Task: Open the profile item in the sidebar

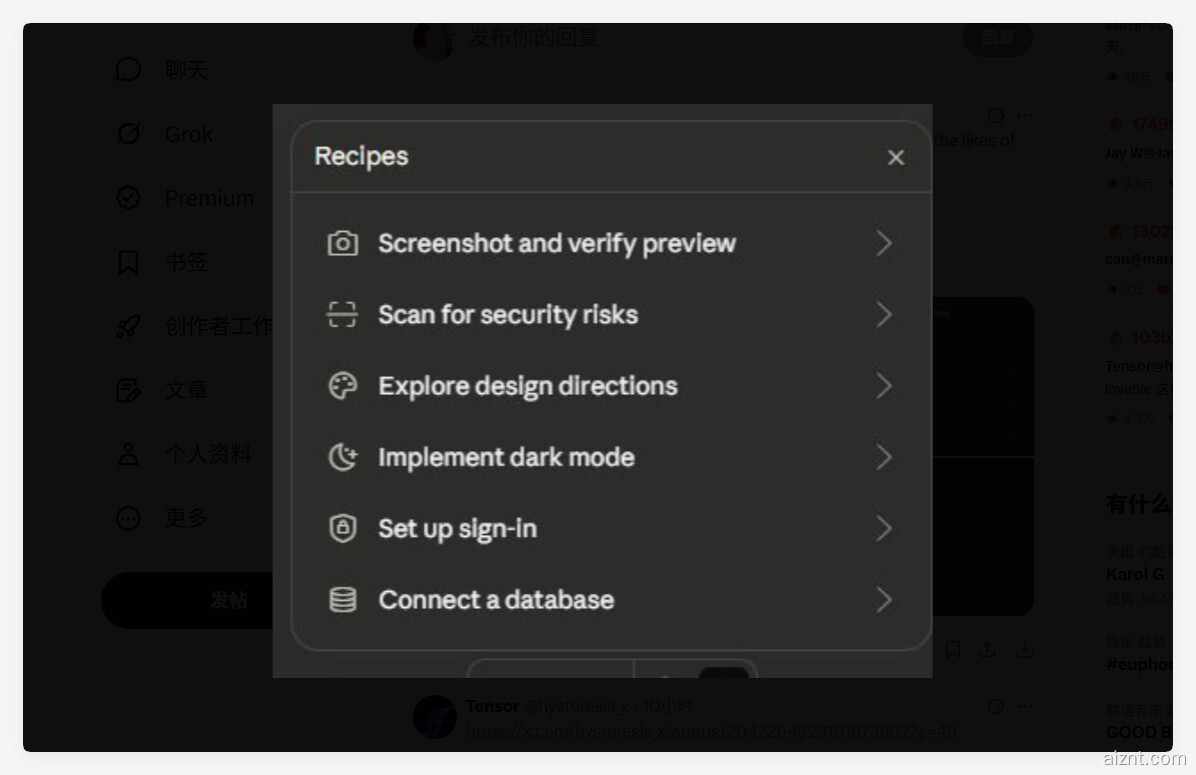Action: point(207,454)
